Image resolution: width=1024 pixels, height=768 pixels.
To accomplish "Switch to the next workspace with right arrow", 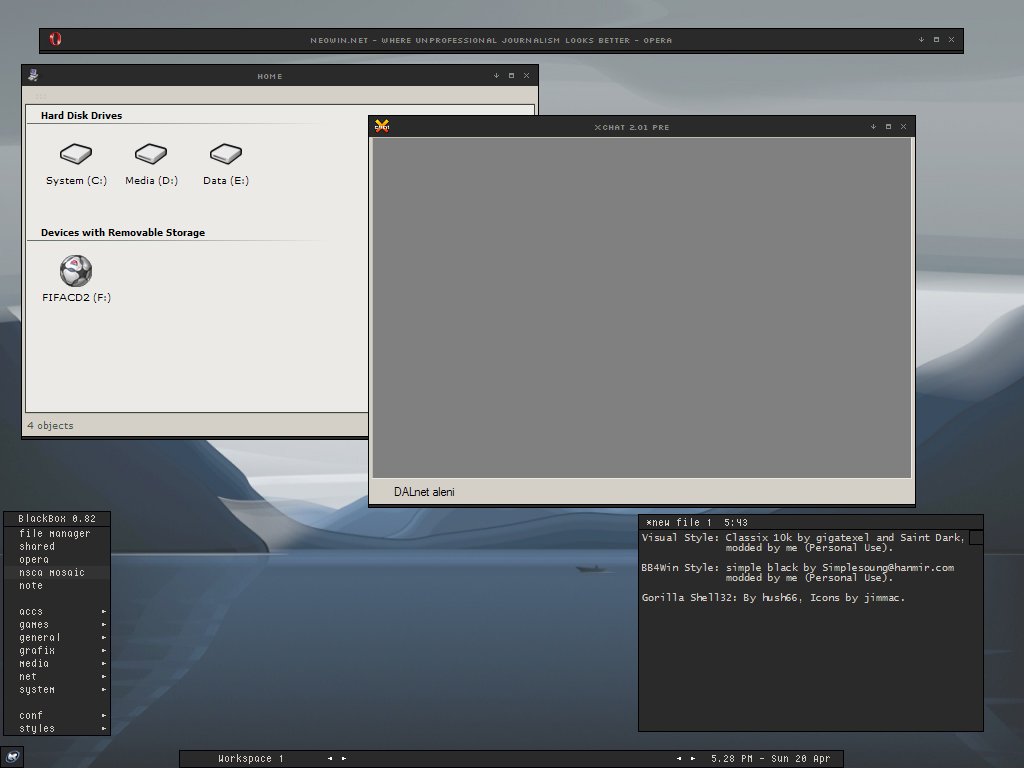I will click(x=344, y=758).
